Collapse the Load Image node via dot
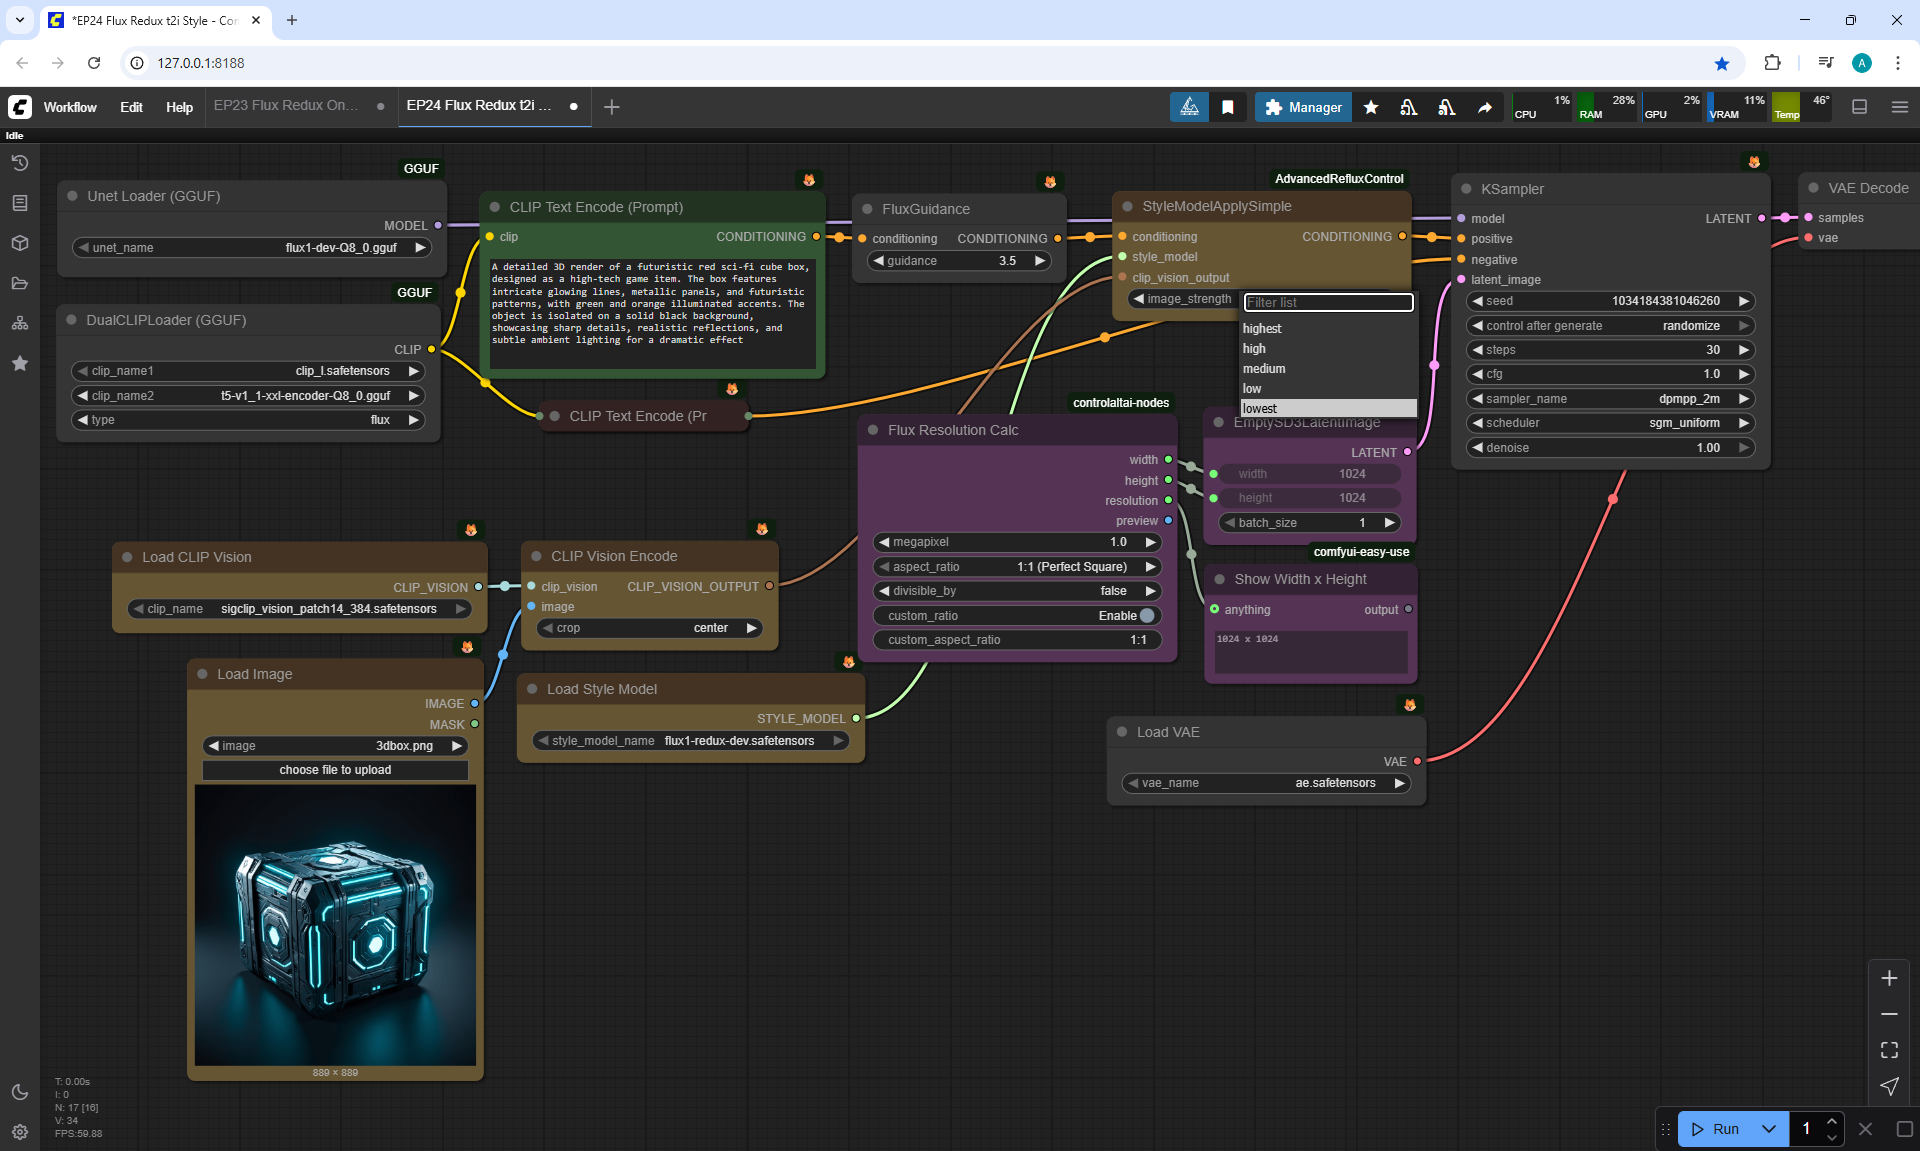 coord(203,674)
